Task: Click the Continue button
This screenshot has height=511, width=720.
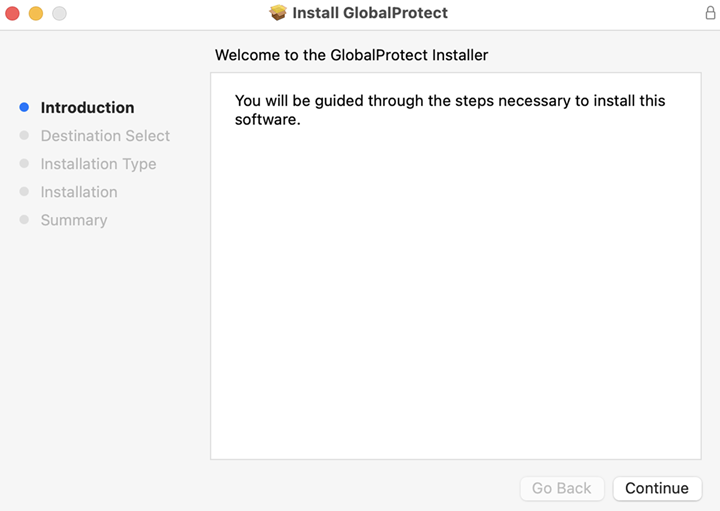Action: point(657,488)
